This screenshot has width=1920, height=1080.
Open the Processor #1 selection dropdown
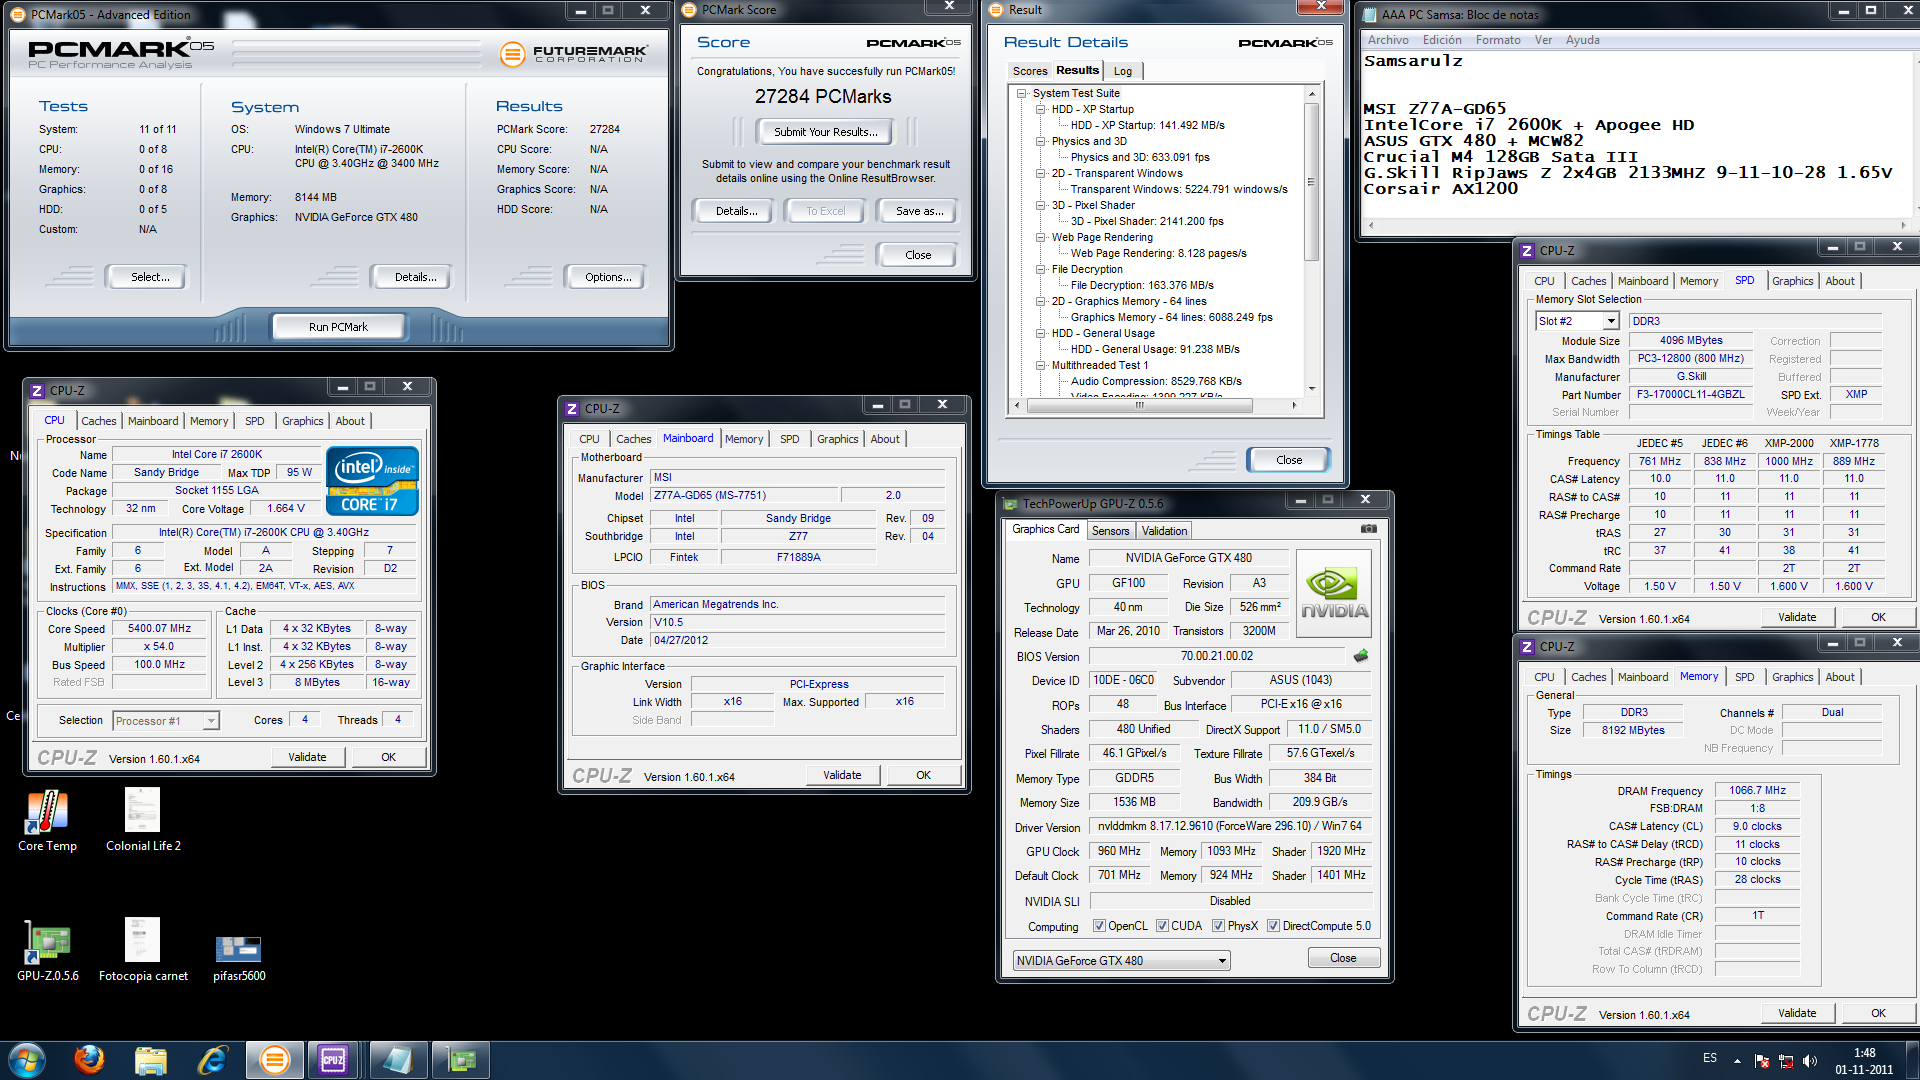tap(211, 721)
